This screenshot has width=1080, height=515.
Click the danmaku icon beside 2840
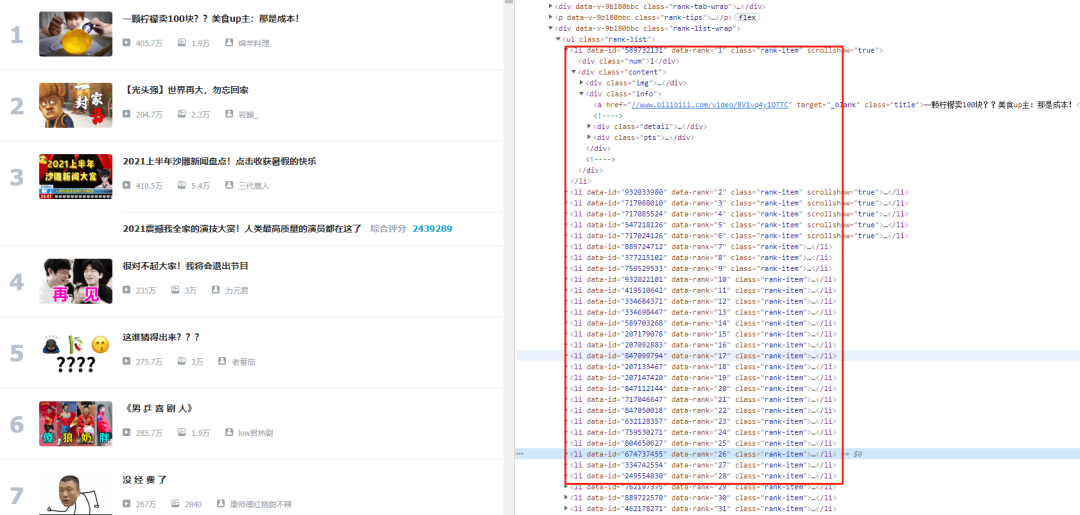pyautogui.click(x=175, y=504)
